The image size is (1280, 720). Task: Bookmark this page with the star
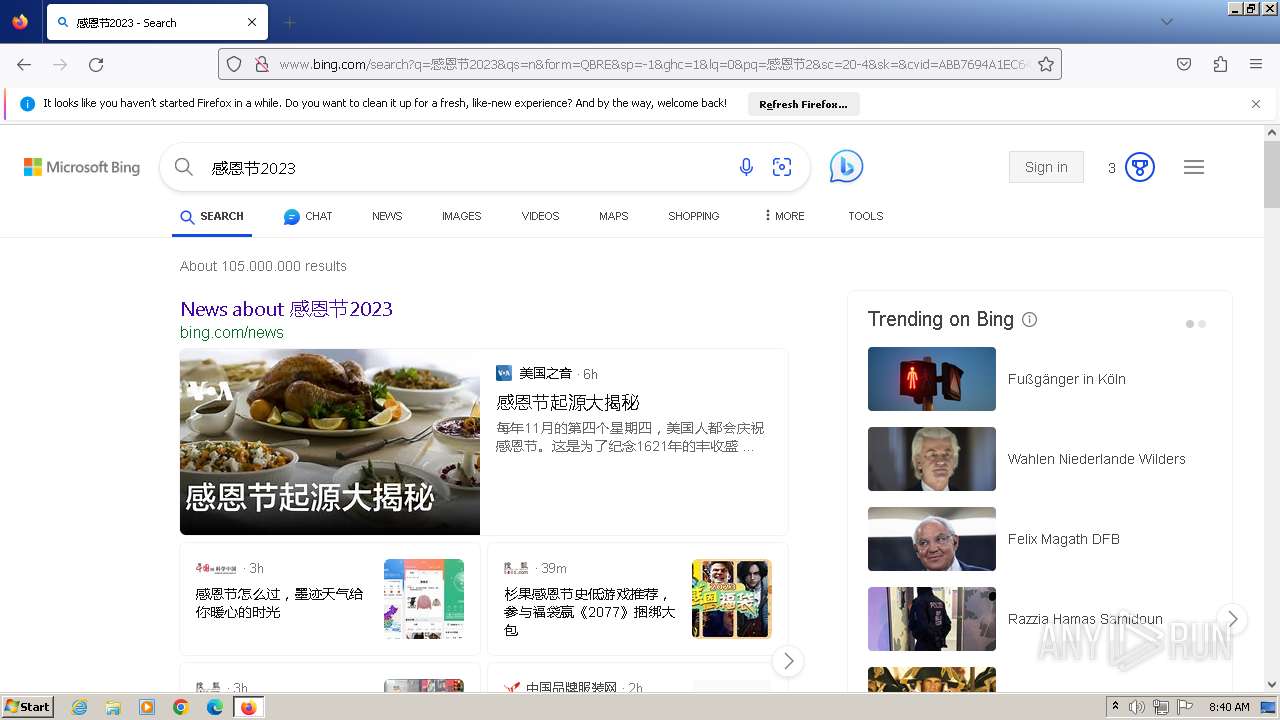pyautogui.click(x=1046, y=64)
